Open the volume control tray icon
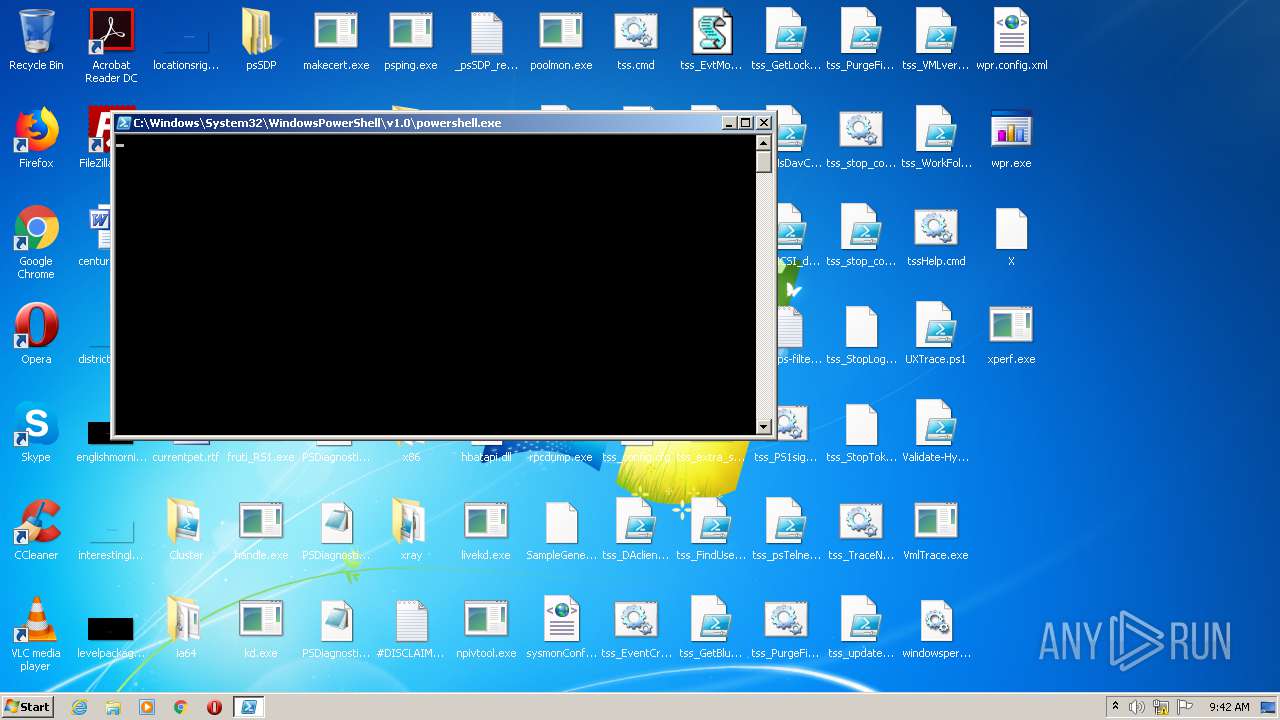This screenshot has height=720, width=1280. [x=1137, y=707]
